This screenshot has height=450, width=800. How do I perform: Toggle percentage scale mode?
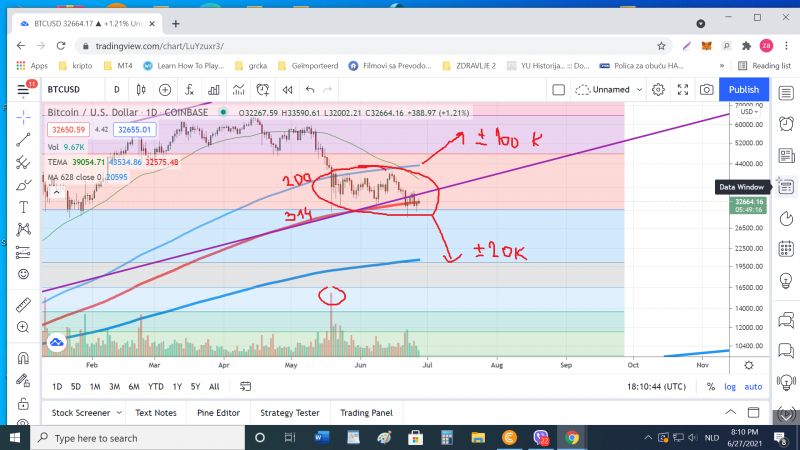(x=708, y=387)
